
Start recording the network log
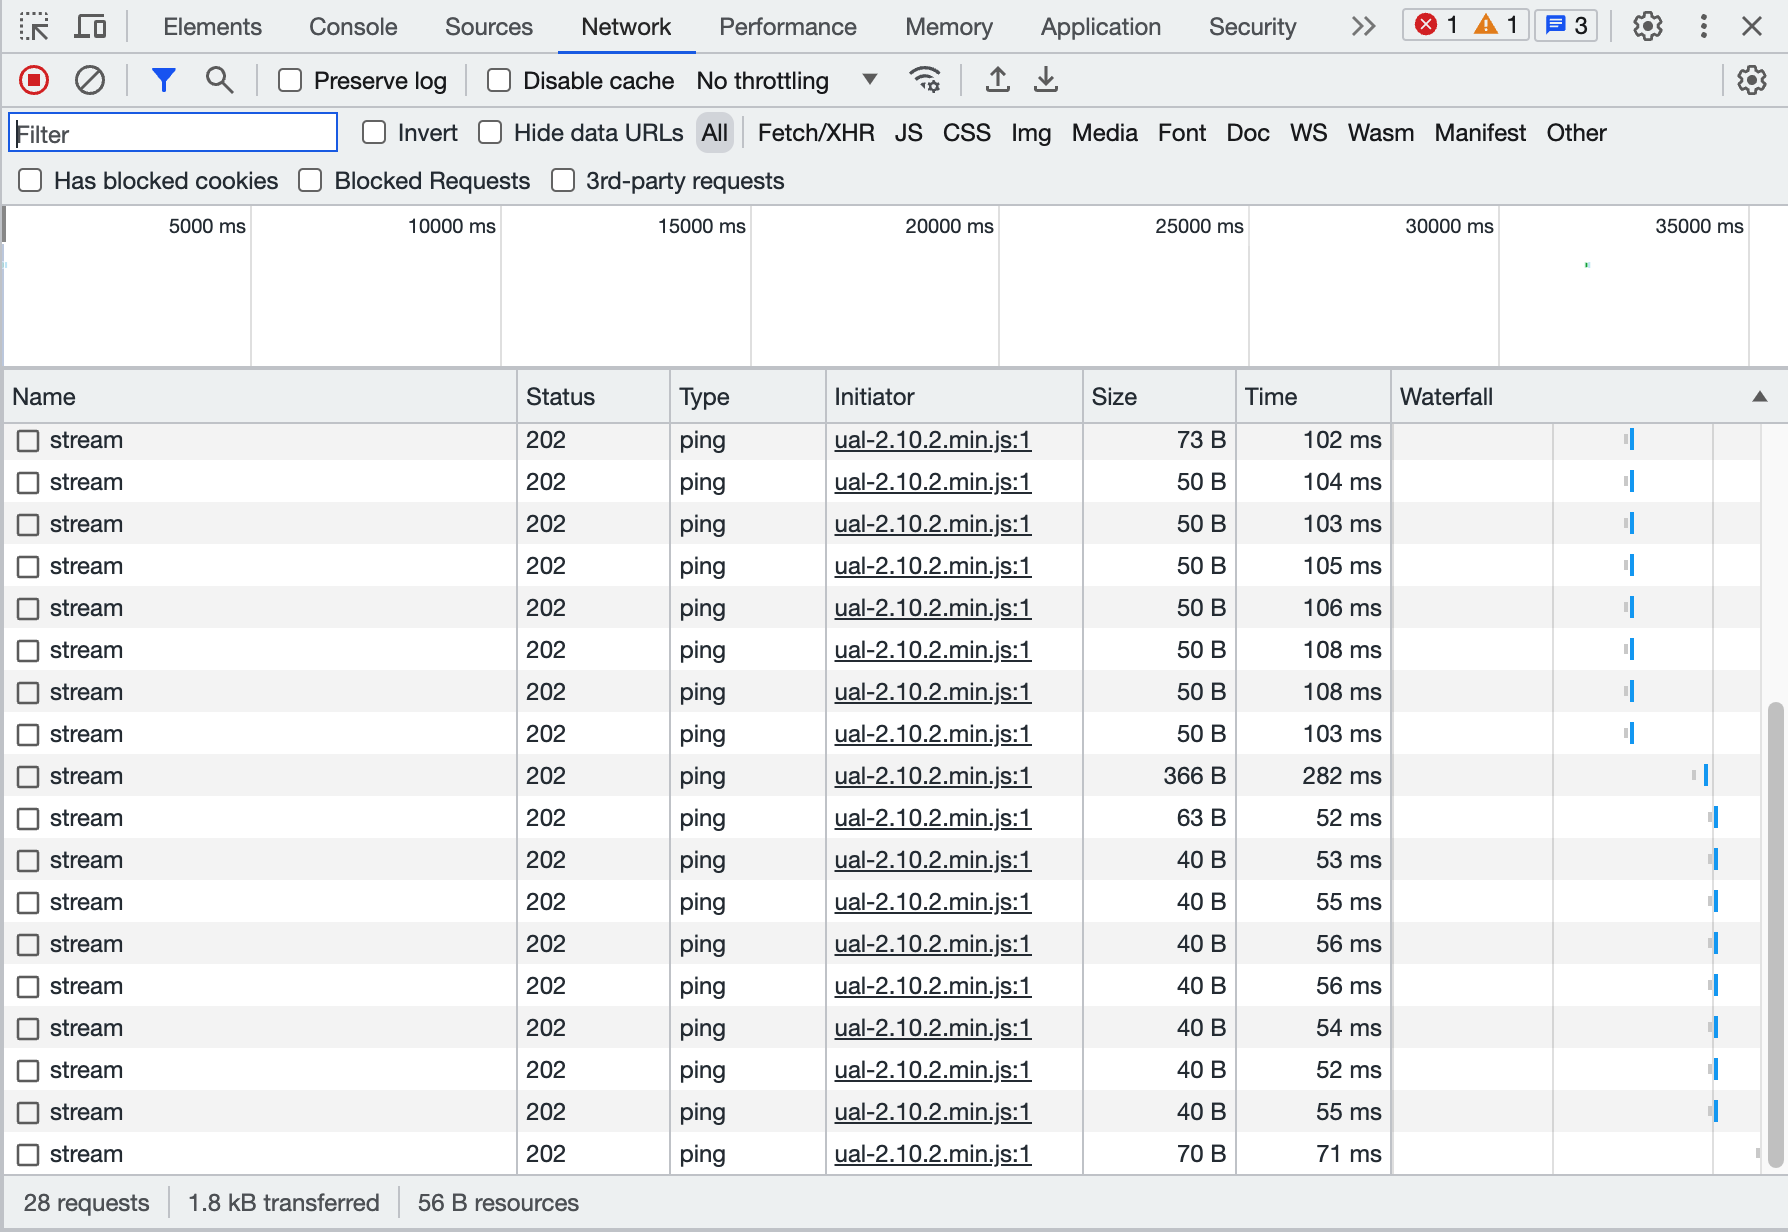(33, 80)
